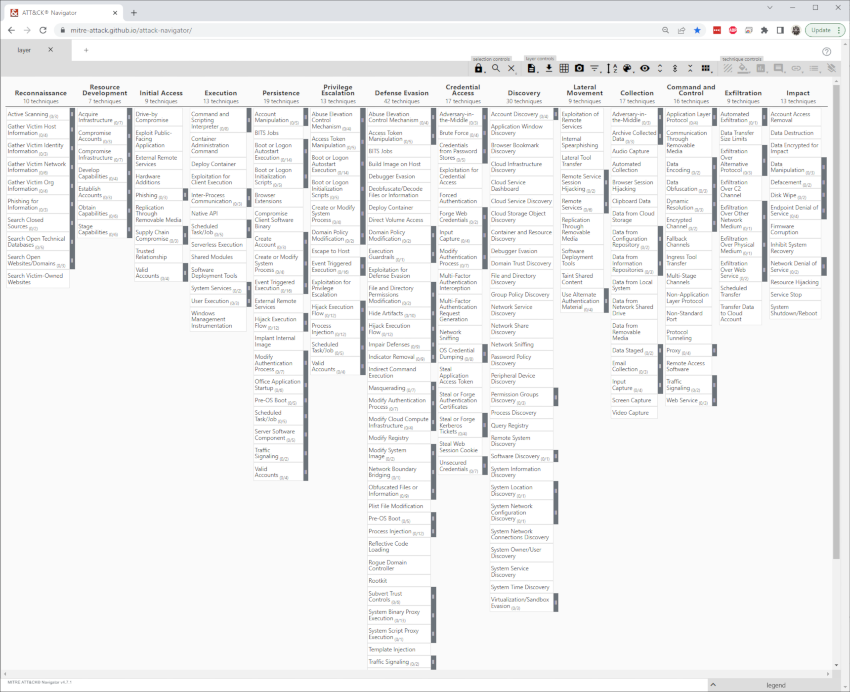Screen dimensions: 850x692
Task: Deselect all techniques with X icon
Action: click(x=511, y=68)
